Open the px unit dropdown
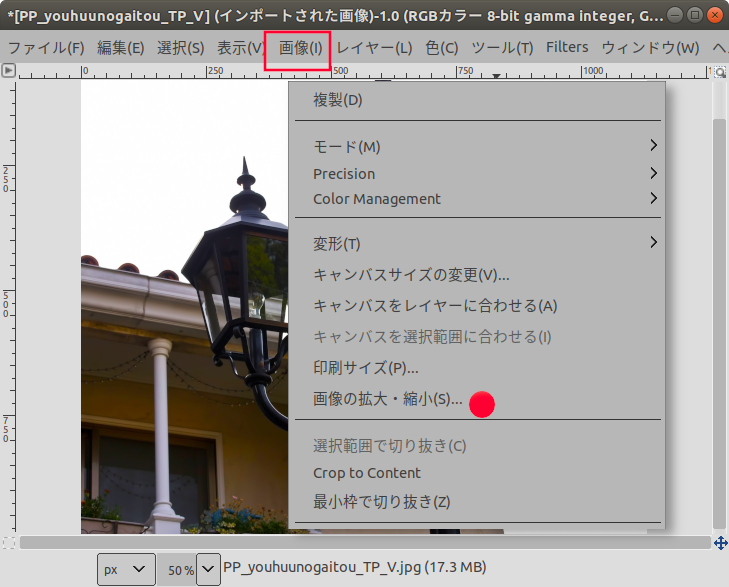 [x=126, y=569]
